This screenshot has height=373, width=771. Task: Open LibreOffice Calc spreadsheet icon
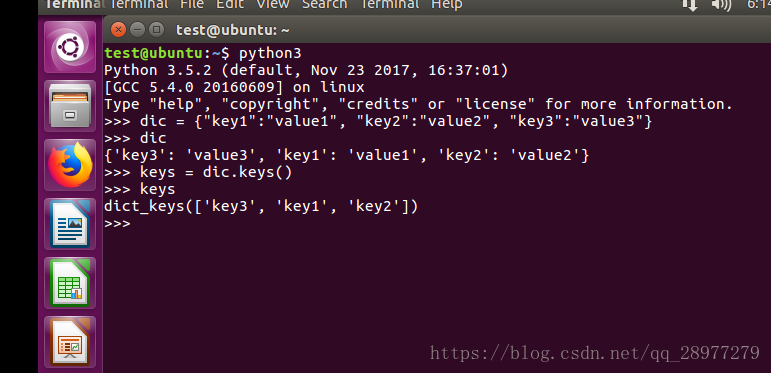pyautogui.click(x=70, y=283)
